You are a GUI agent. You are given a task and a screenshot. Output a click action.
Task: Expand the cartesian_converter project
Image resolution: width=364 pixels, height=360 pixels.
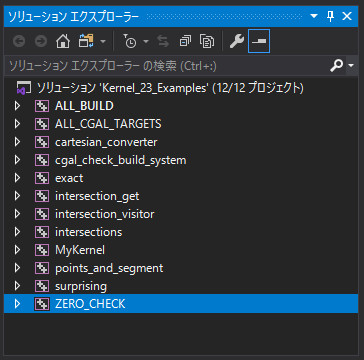(x=17, y=142)
